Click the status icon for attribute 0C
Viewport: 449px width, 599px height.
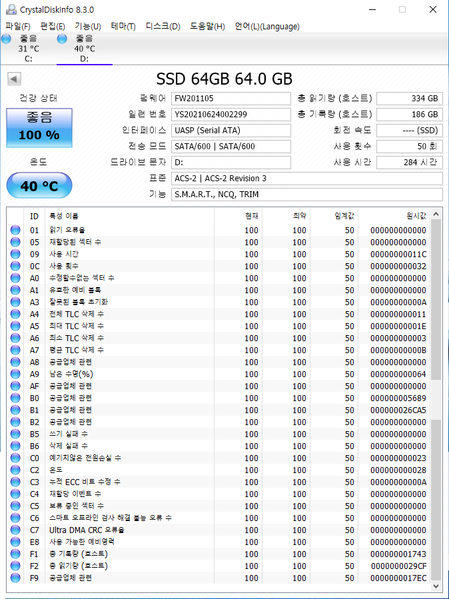[x=15, y=266]
